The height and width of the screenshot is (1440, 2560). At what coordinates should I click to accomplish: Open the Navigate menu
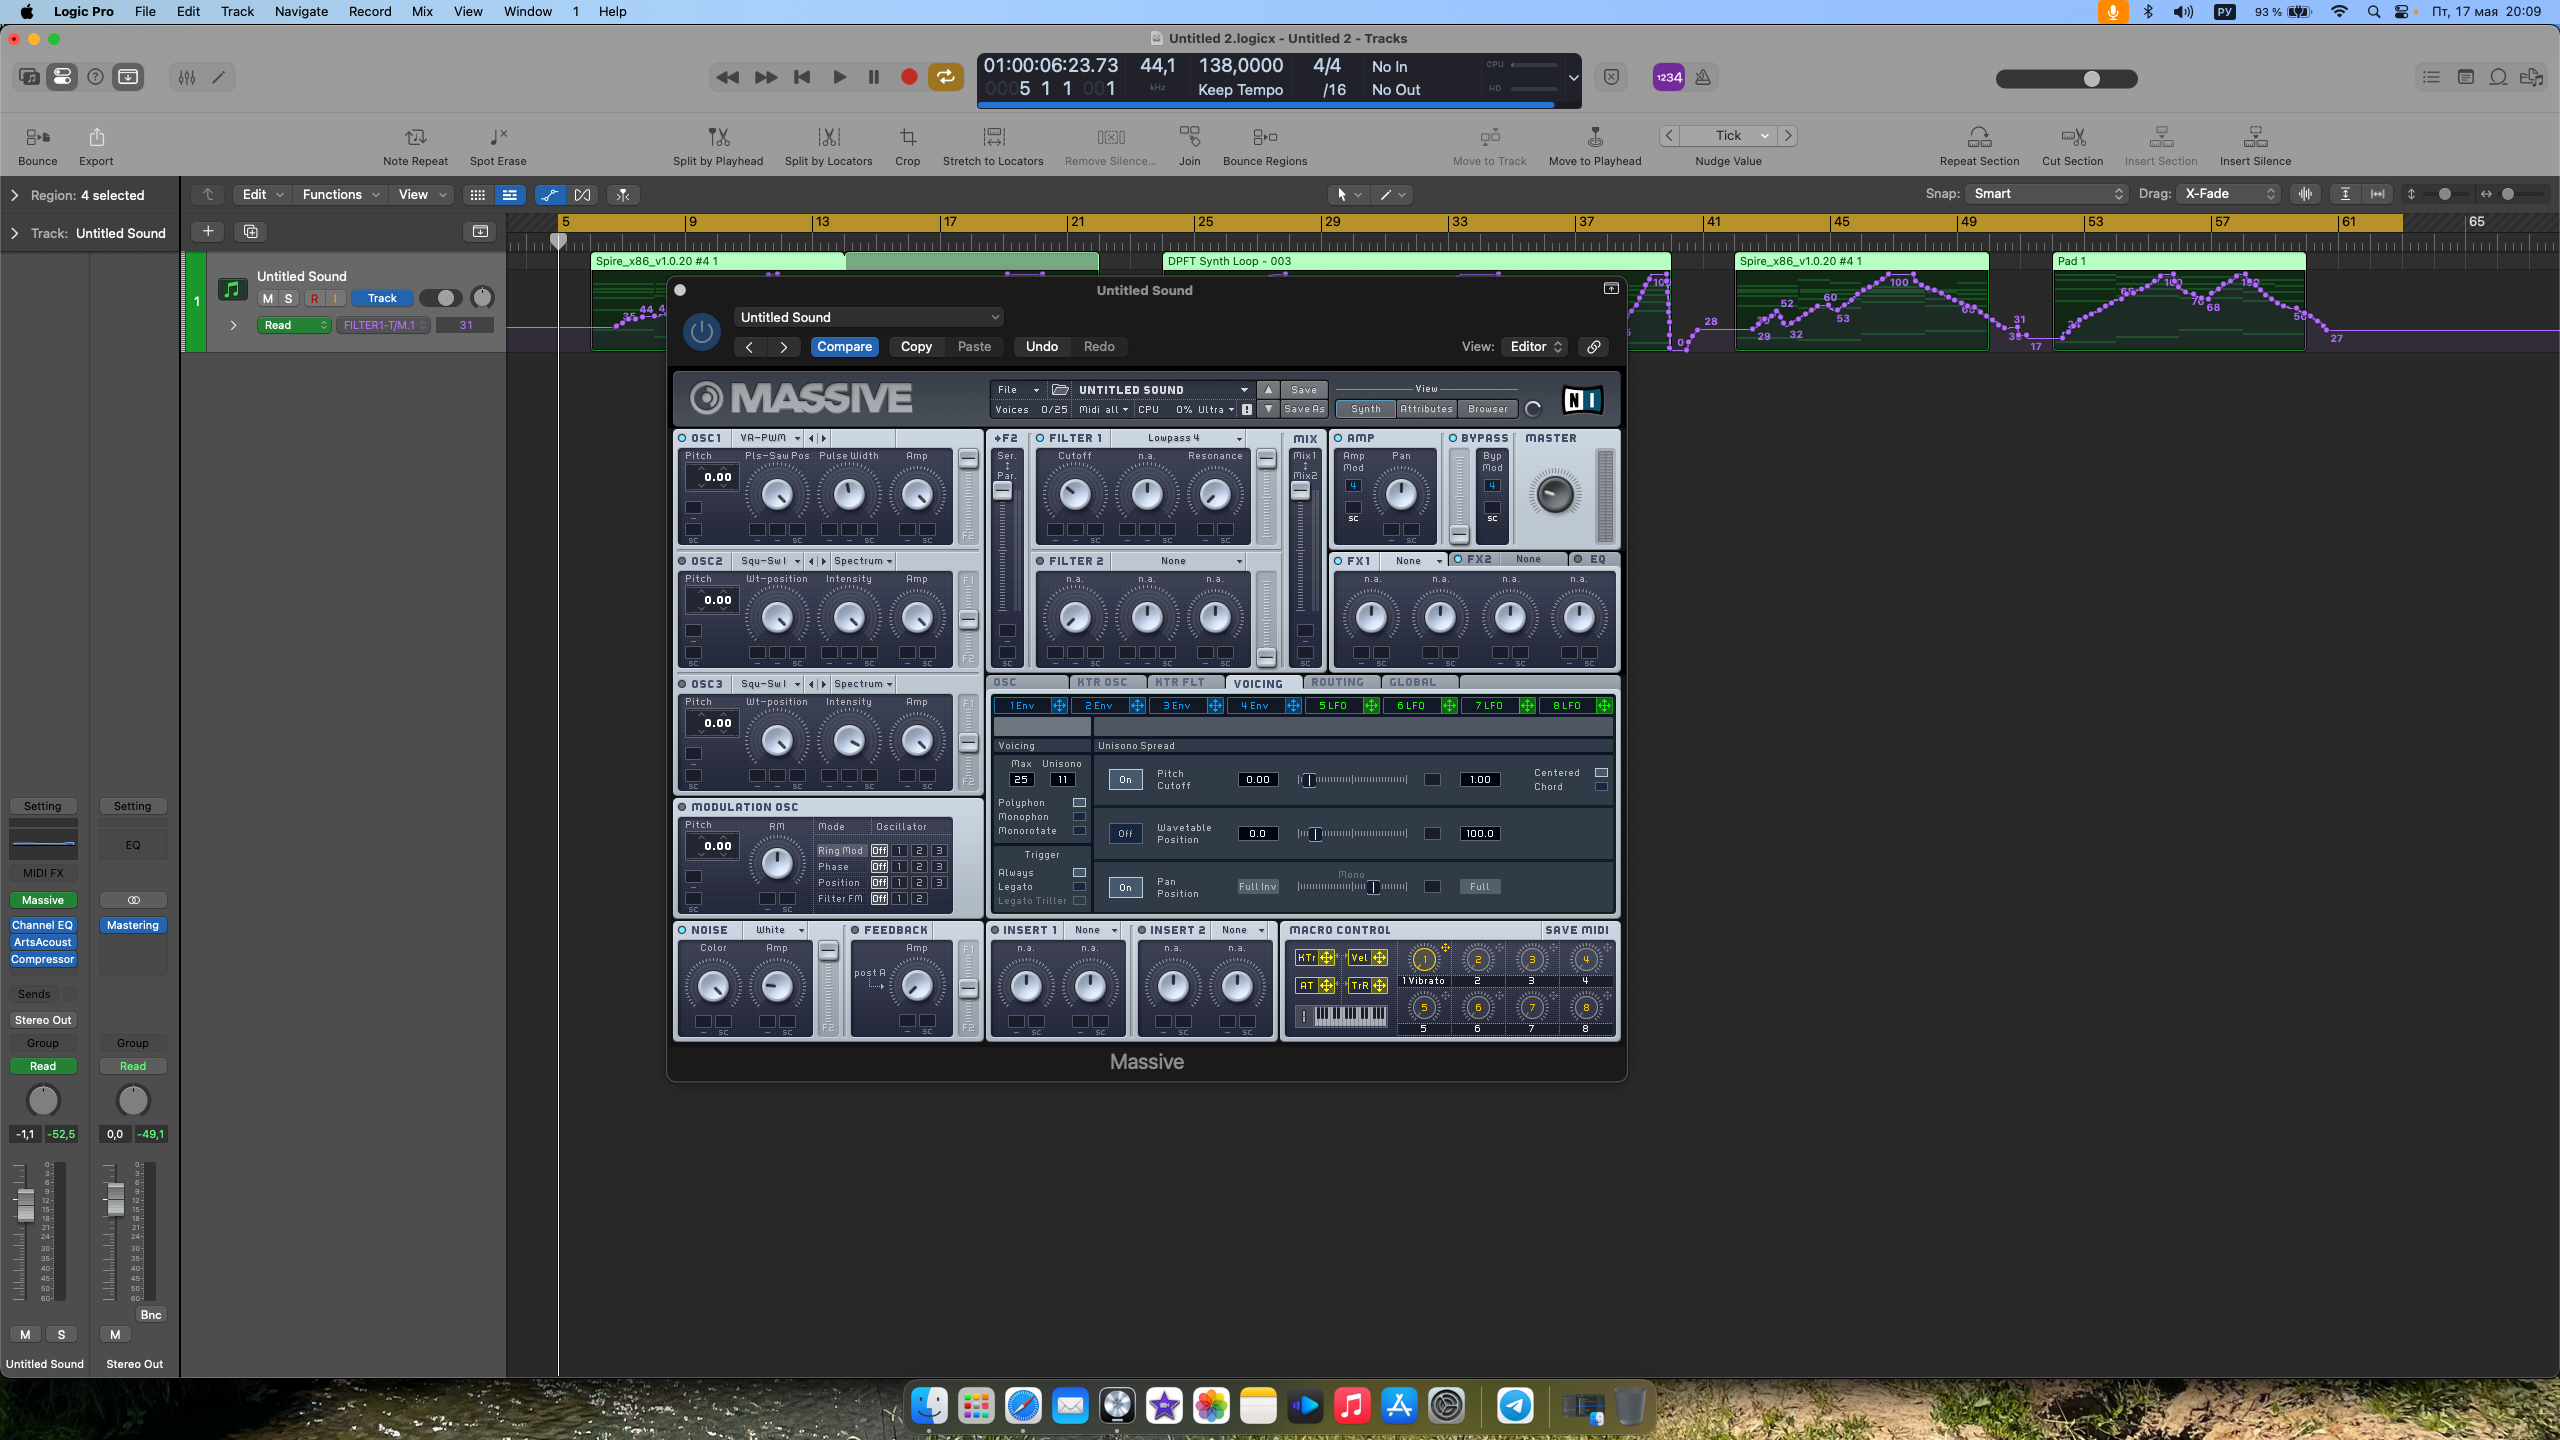tap(301, 12)
